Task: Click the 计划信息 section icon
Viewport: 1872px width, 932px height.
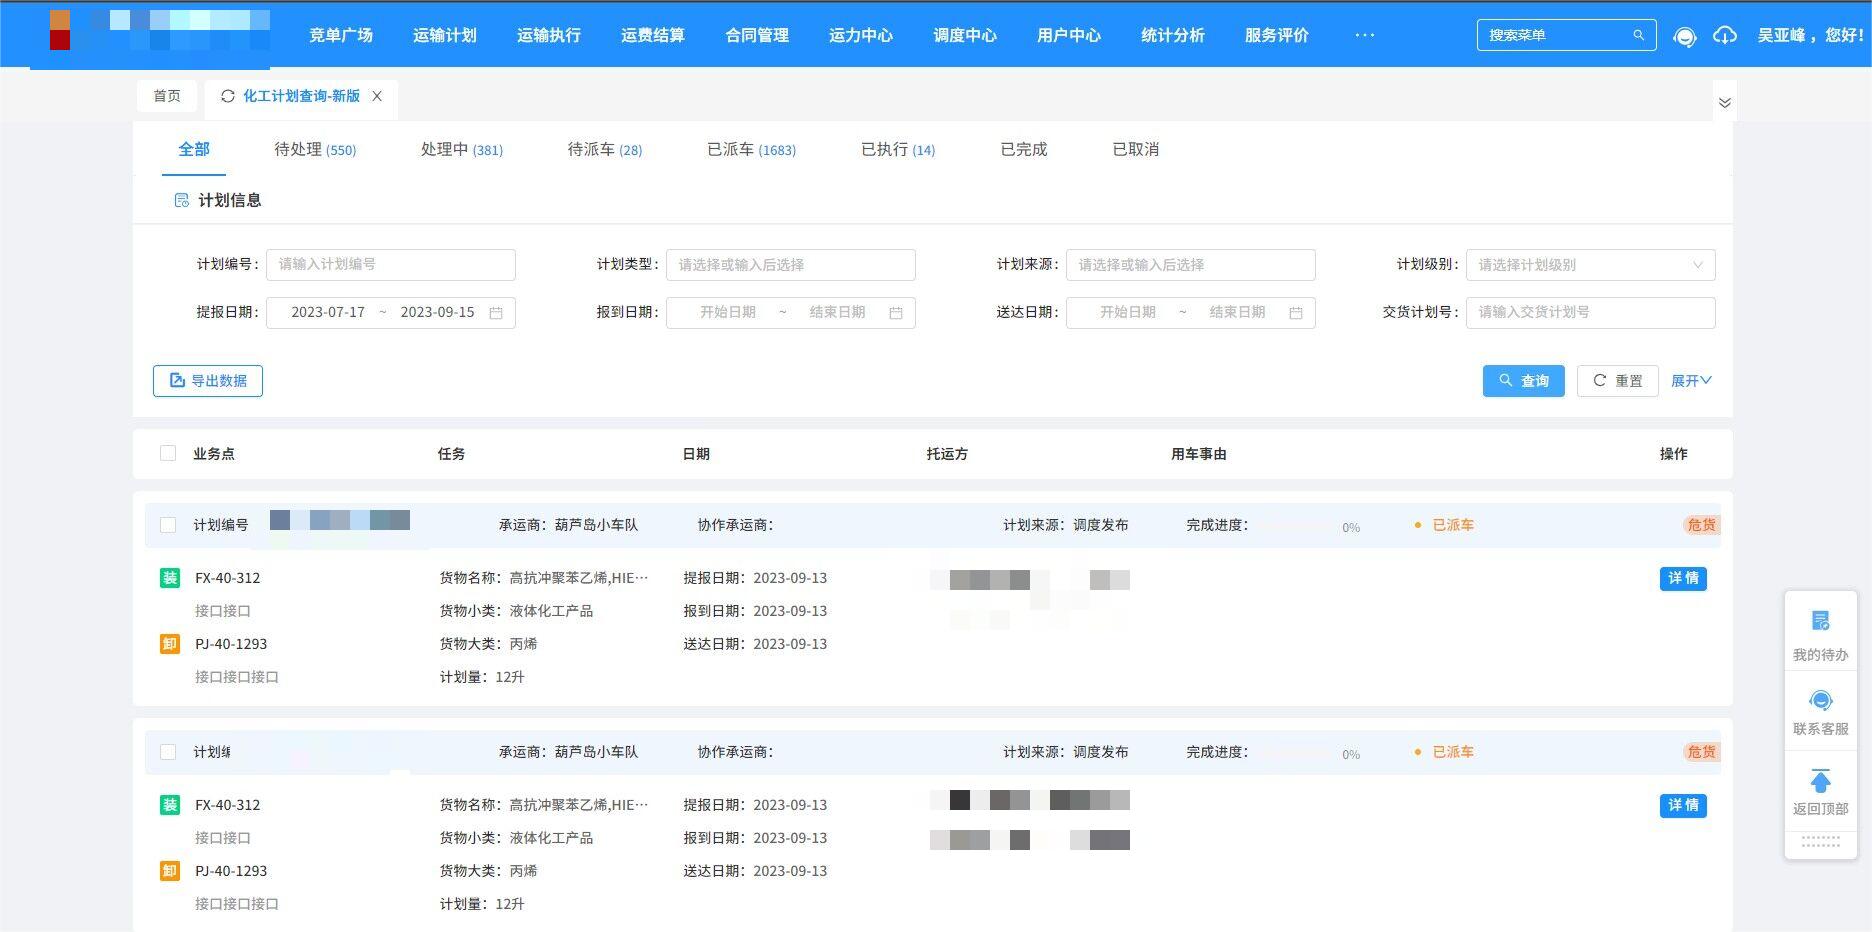Action: click(x=182, y=200)
